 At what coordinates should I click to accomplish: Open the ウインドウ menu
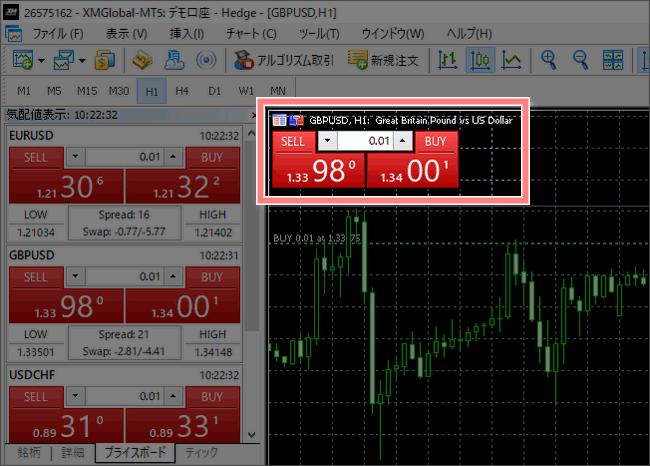pos(393,34)
